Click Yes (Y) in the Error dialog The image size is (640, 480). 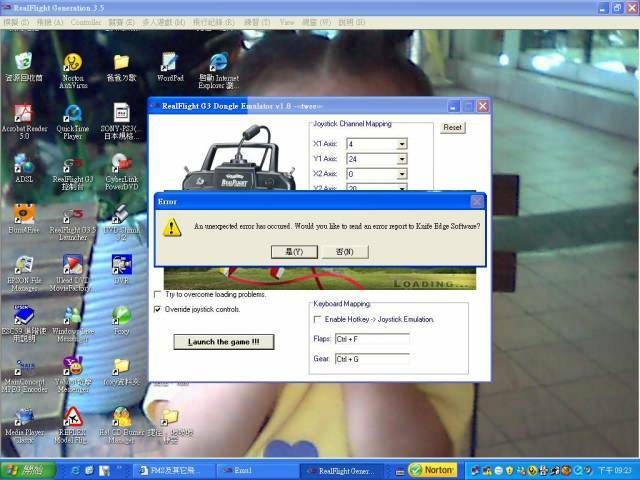pos(294,252)
